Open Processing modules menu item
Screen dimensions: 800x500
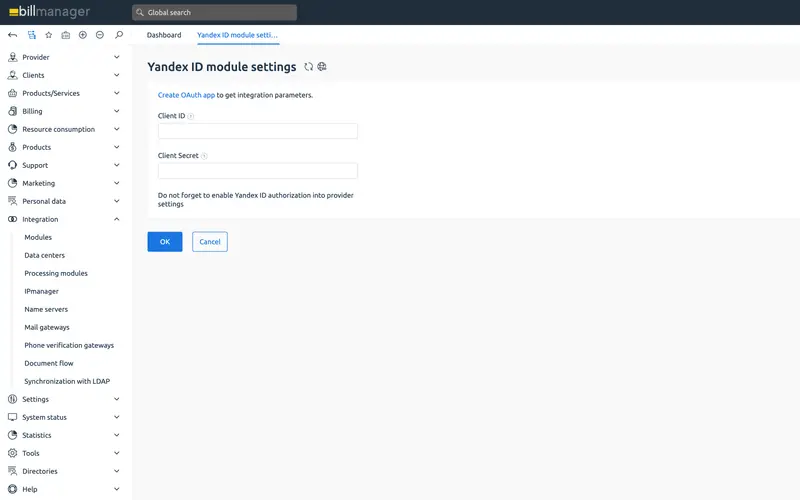(56, 273)
